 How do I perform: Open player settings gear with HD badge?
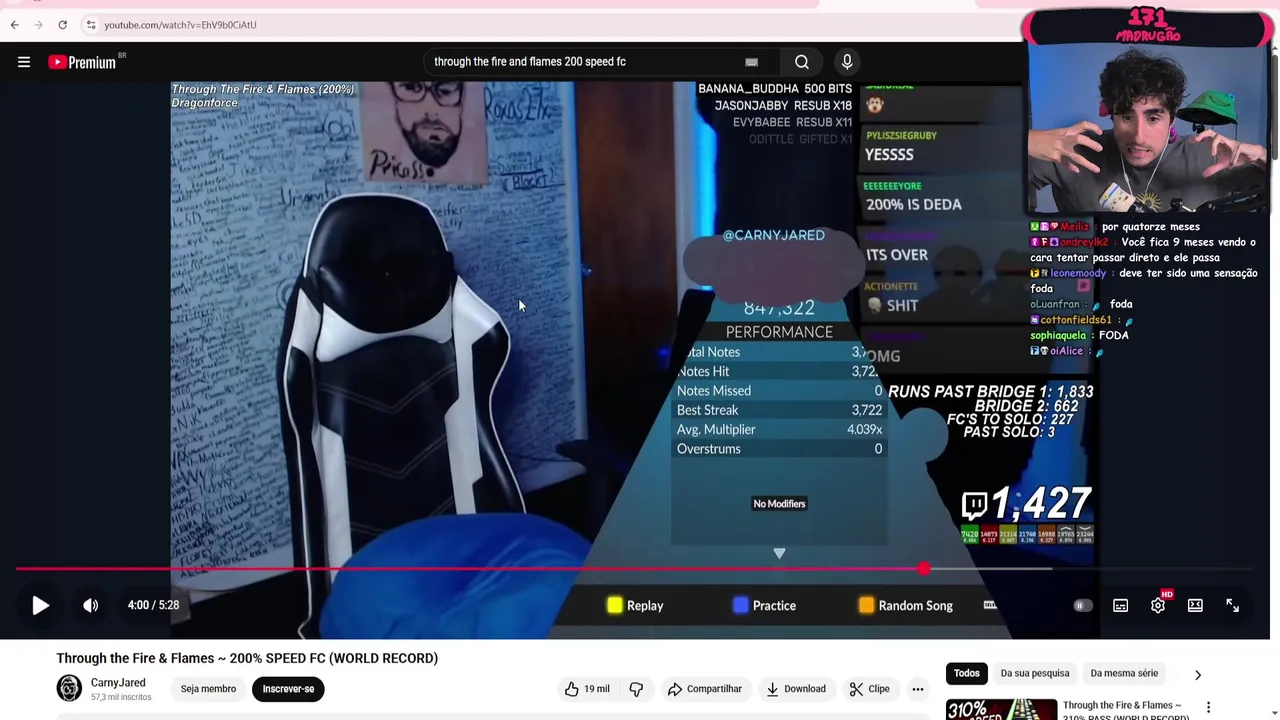(1159, 604)
